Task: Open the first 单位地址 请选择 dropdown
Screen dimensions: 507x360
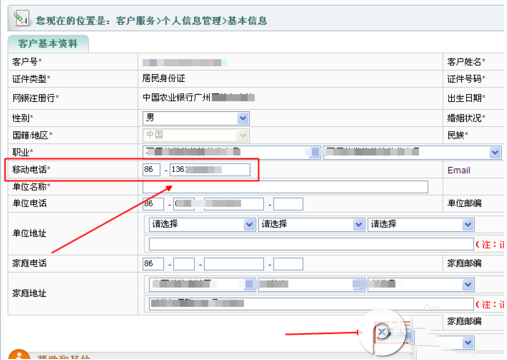Action: point(202,224)
